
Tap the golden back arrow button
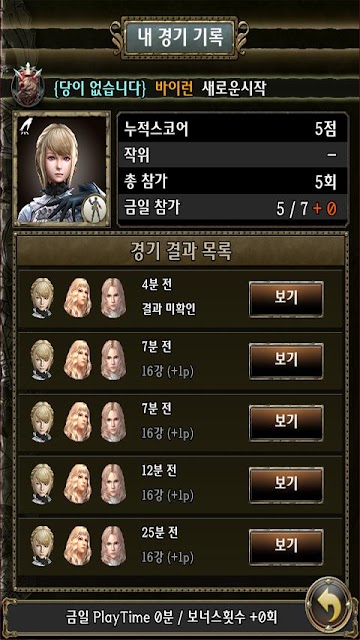pyautogui.click(x=329, y=604)
